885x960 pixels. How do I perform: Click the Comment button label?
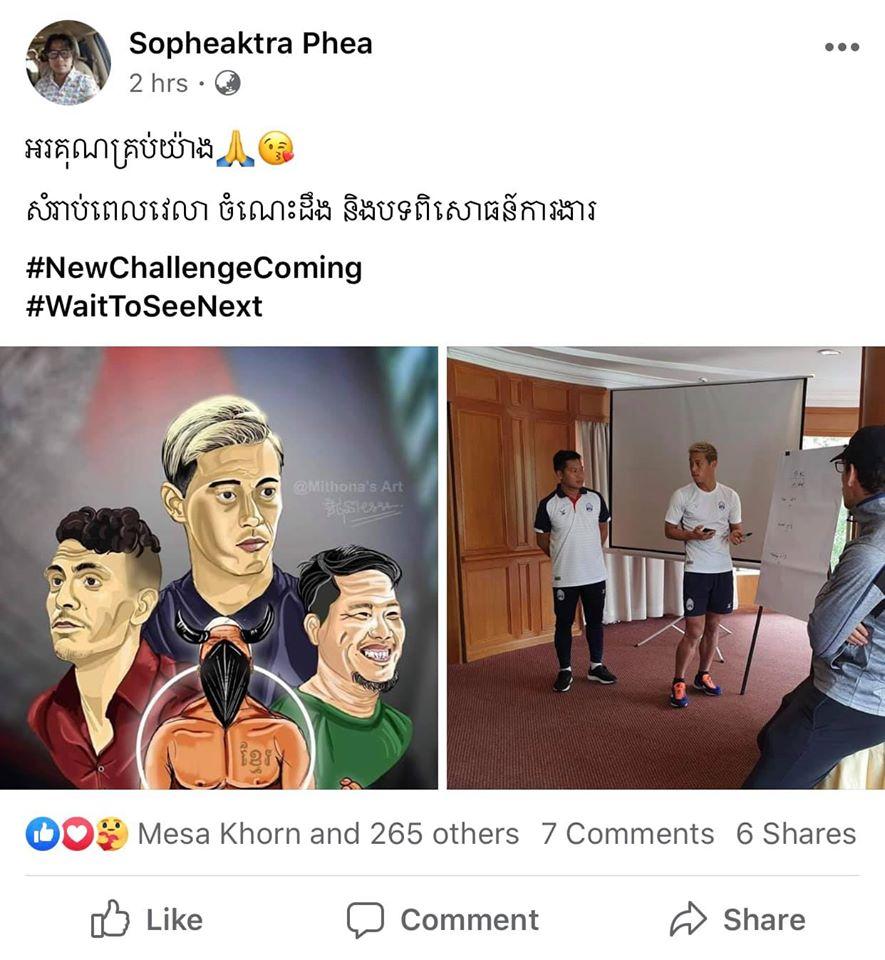coord(469,920)
